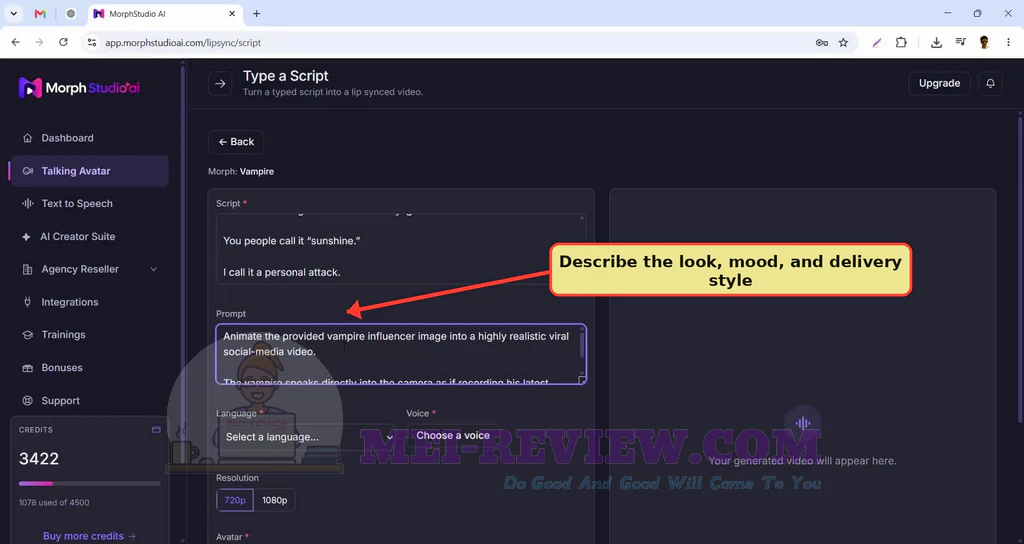The height and width of the screenshot is (544, 1024).
Task: Open the Select a language dropdown
Action: coord(306,437)
